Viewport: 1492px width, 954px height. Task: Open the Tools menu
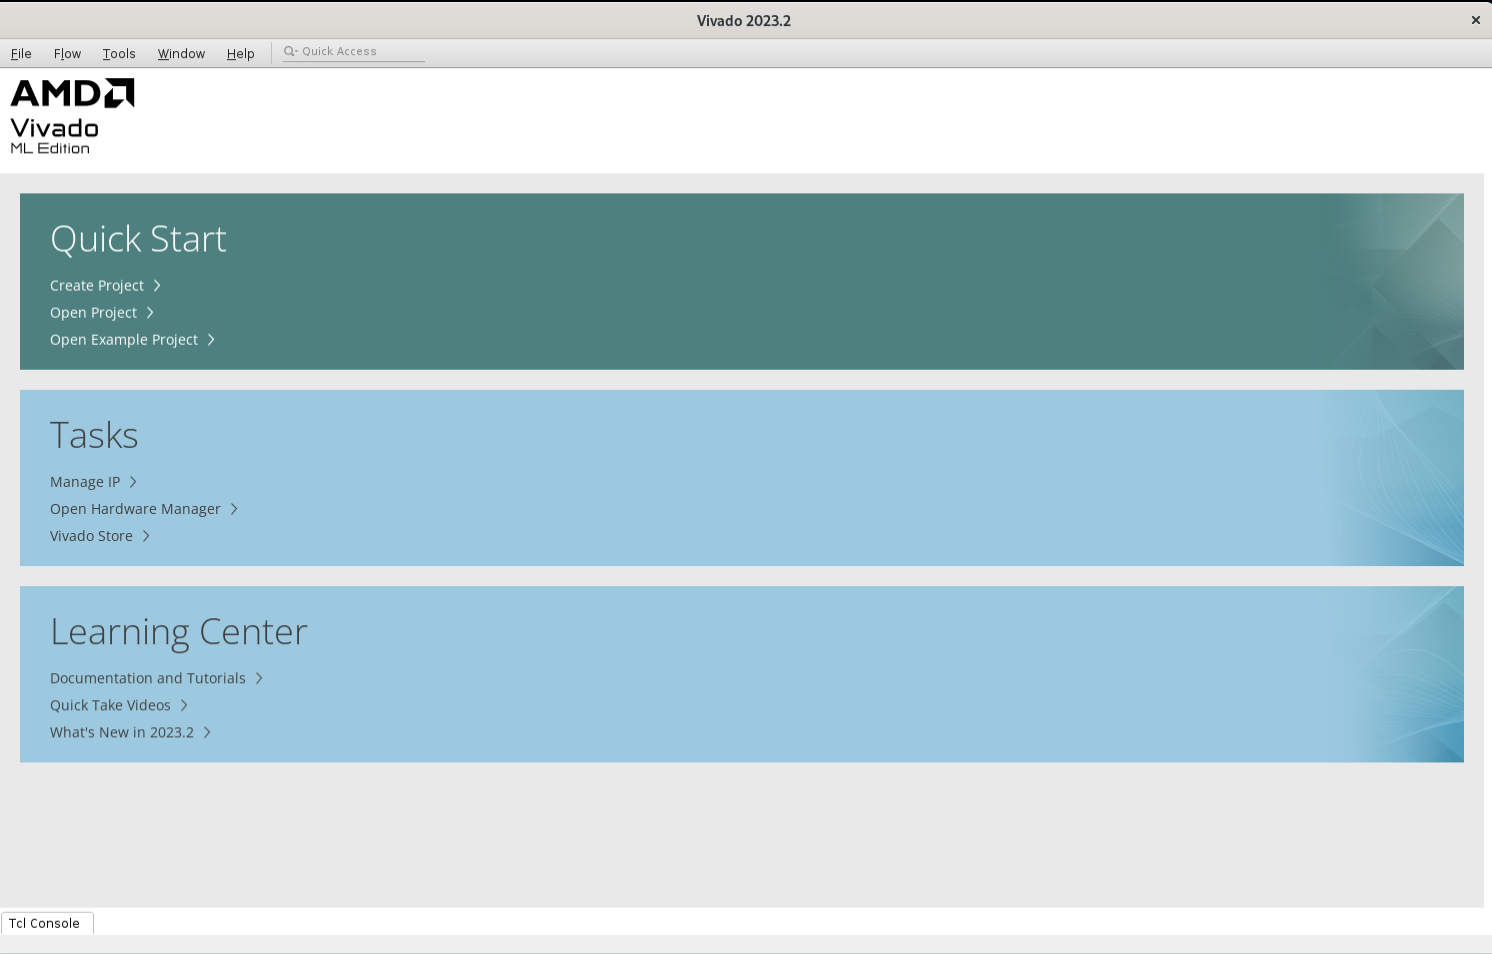pos(119,54)
